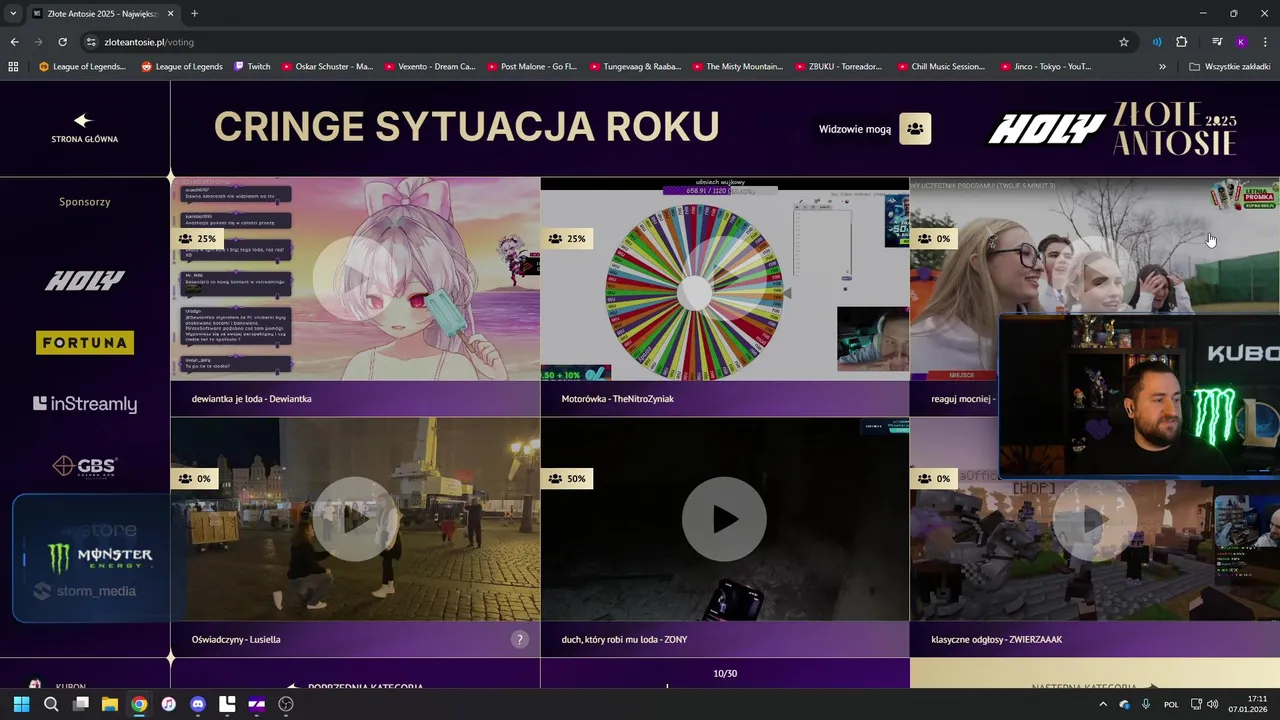The image size is (1280, 720).
Task: Go back to Strona Główna
Action: point(84,128)
